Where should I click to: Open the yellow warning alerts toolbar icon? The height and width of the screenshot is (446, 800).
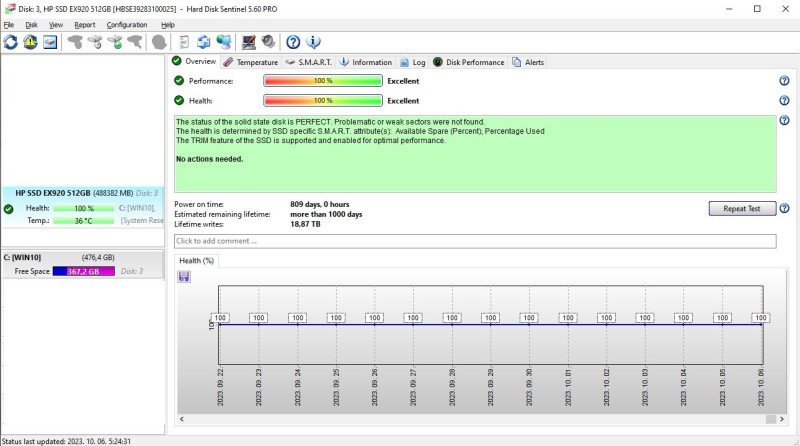pos(30,42)
